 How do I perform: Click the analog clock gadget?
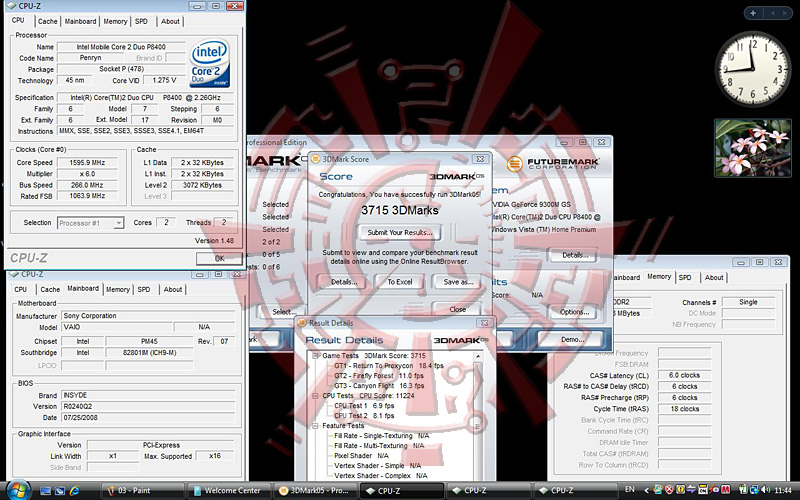click(x=753, y=68)
